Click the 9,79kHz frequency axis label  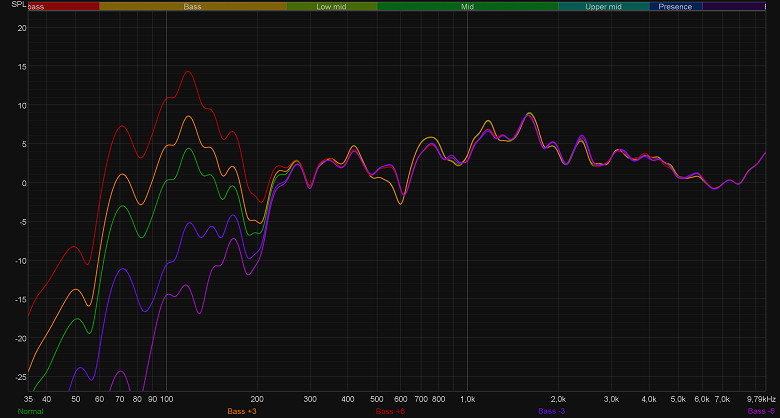coord(761,399)
